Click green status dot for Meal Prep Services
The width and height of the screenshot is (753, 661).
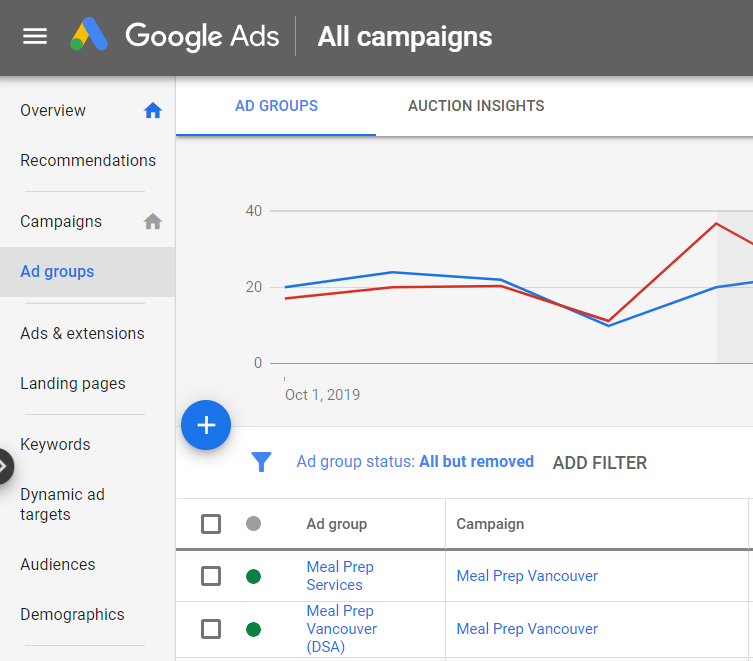[253, 576]
